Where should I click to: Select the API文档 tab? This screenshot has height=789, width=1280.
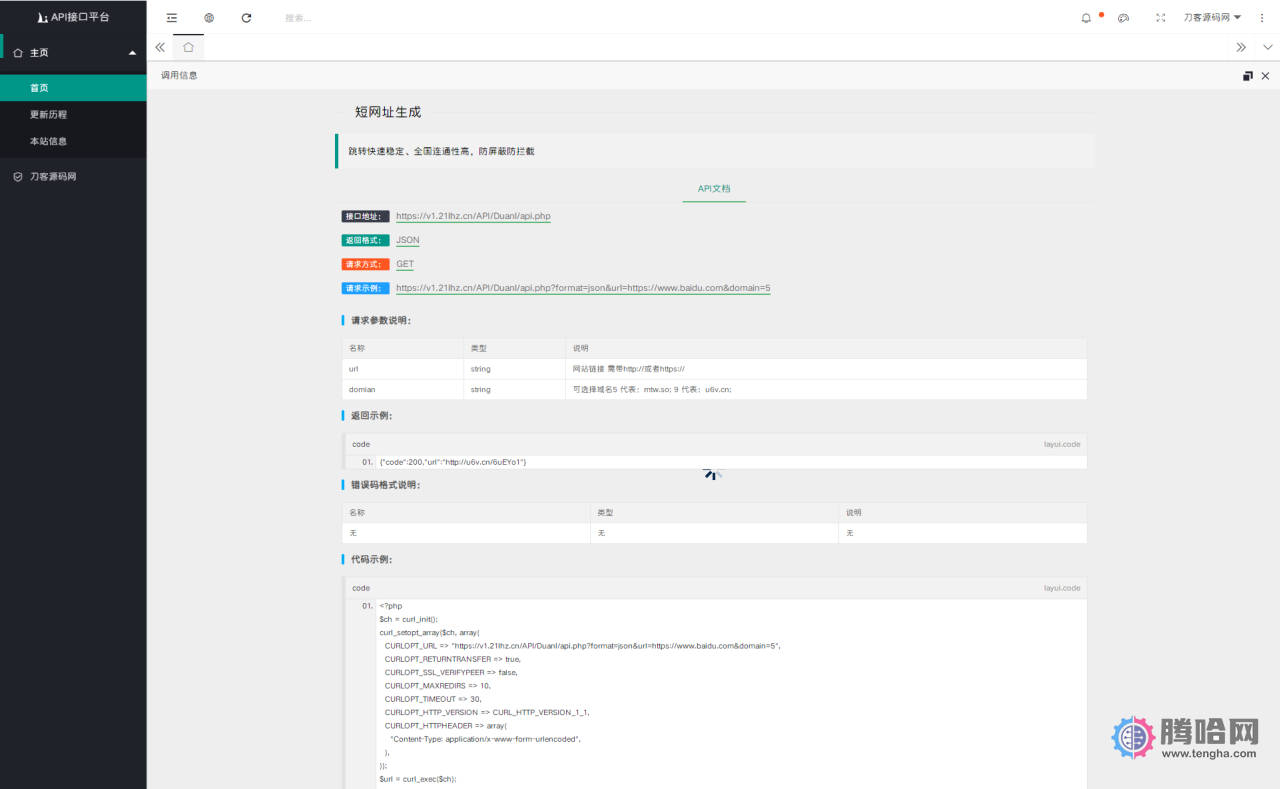tap(714, 189)
